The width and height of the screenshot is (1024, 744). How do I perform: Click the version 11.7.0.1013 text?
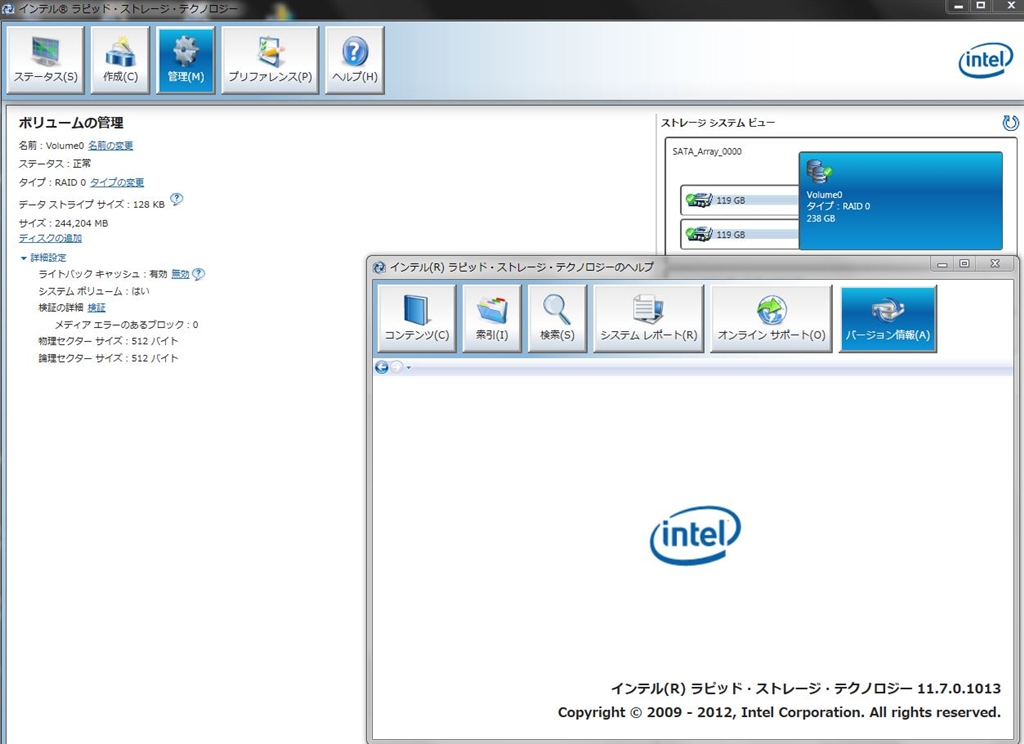(959, 688)
